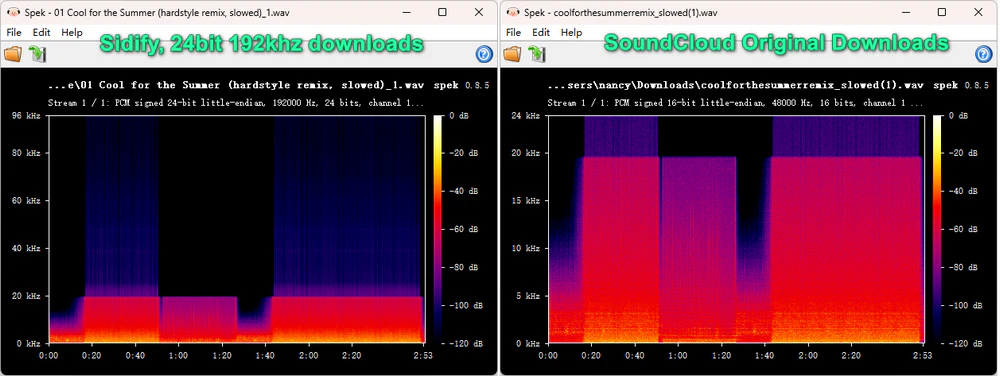Minimize the right Spek window
Viewport: 1000px width, 376px height.
click(906, 12)
